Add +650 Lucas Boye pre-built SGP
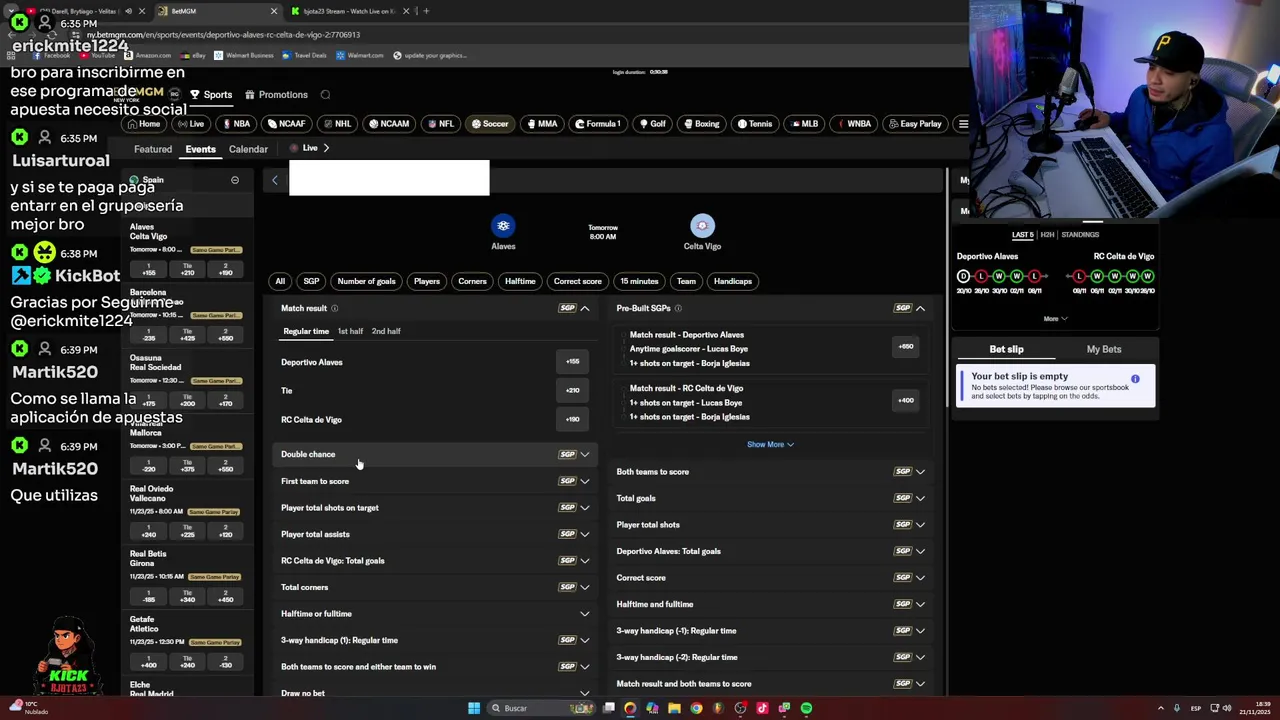The height and width of the screenshot is (720, 1280). (905, 346)
